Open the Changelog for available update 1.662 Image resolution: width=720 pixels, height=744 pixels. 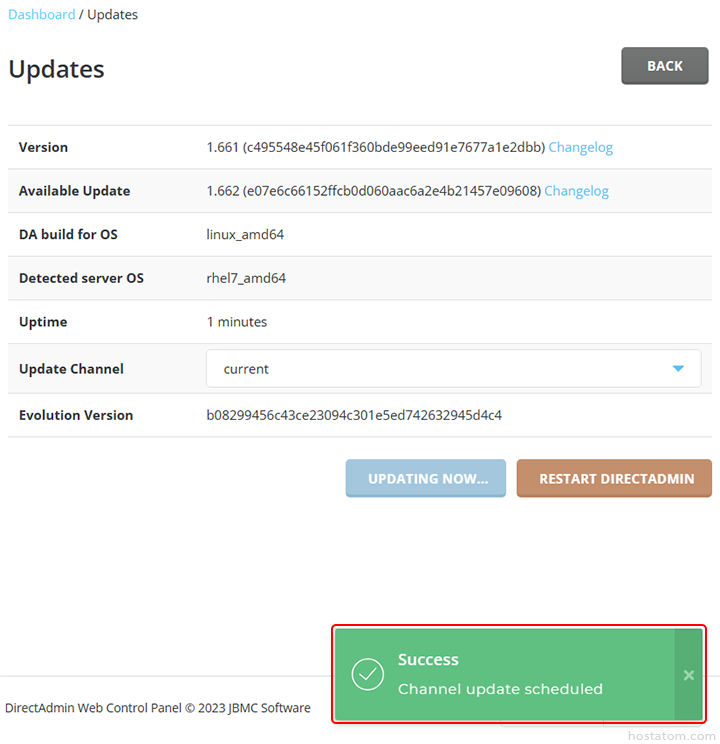point(576,191)
